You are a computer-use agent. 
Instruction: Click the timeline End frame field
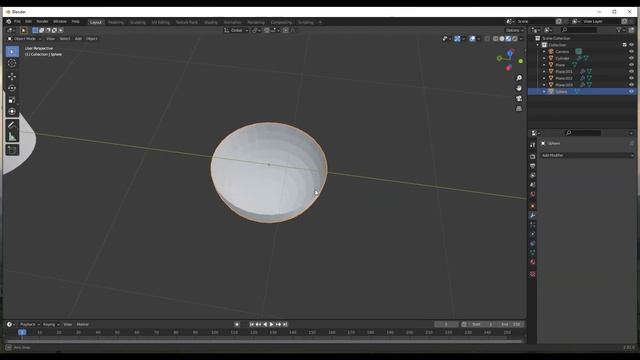(x=511, y=324)
